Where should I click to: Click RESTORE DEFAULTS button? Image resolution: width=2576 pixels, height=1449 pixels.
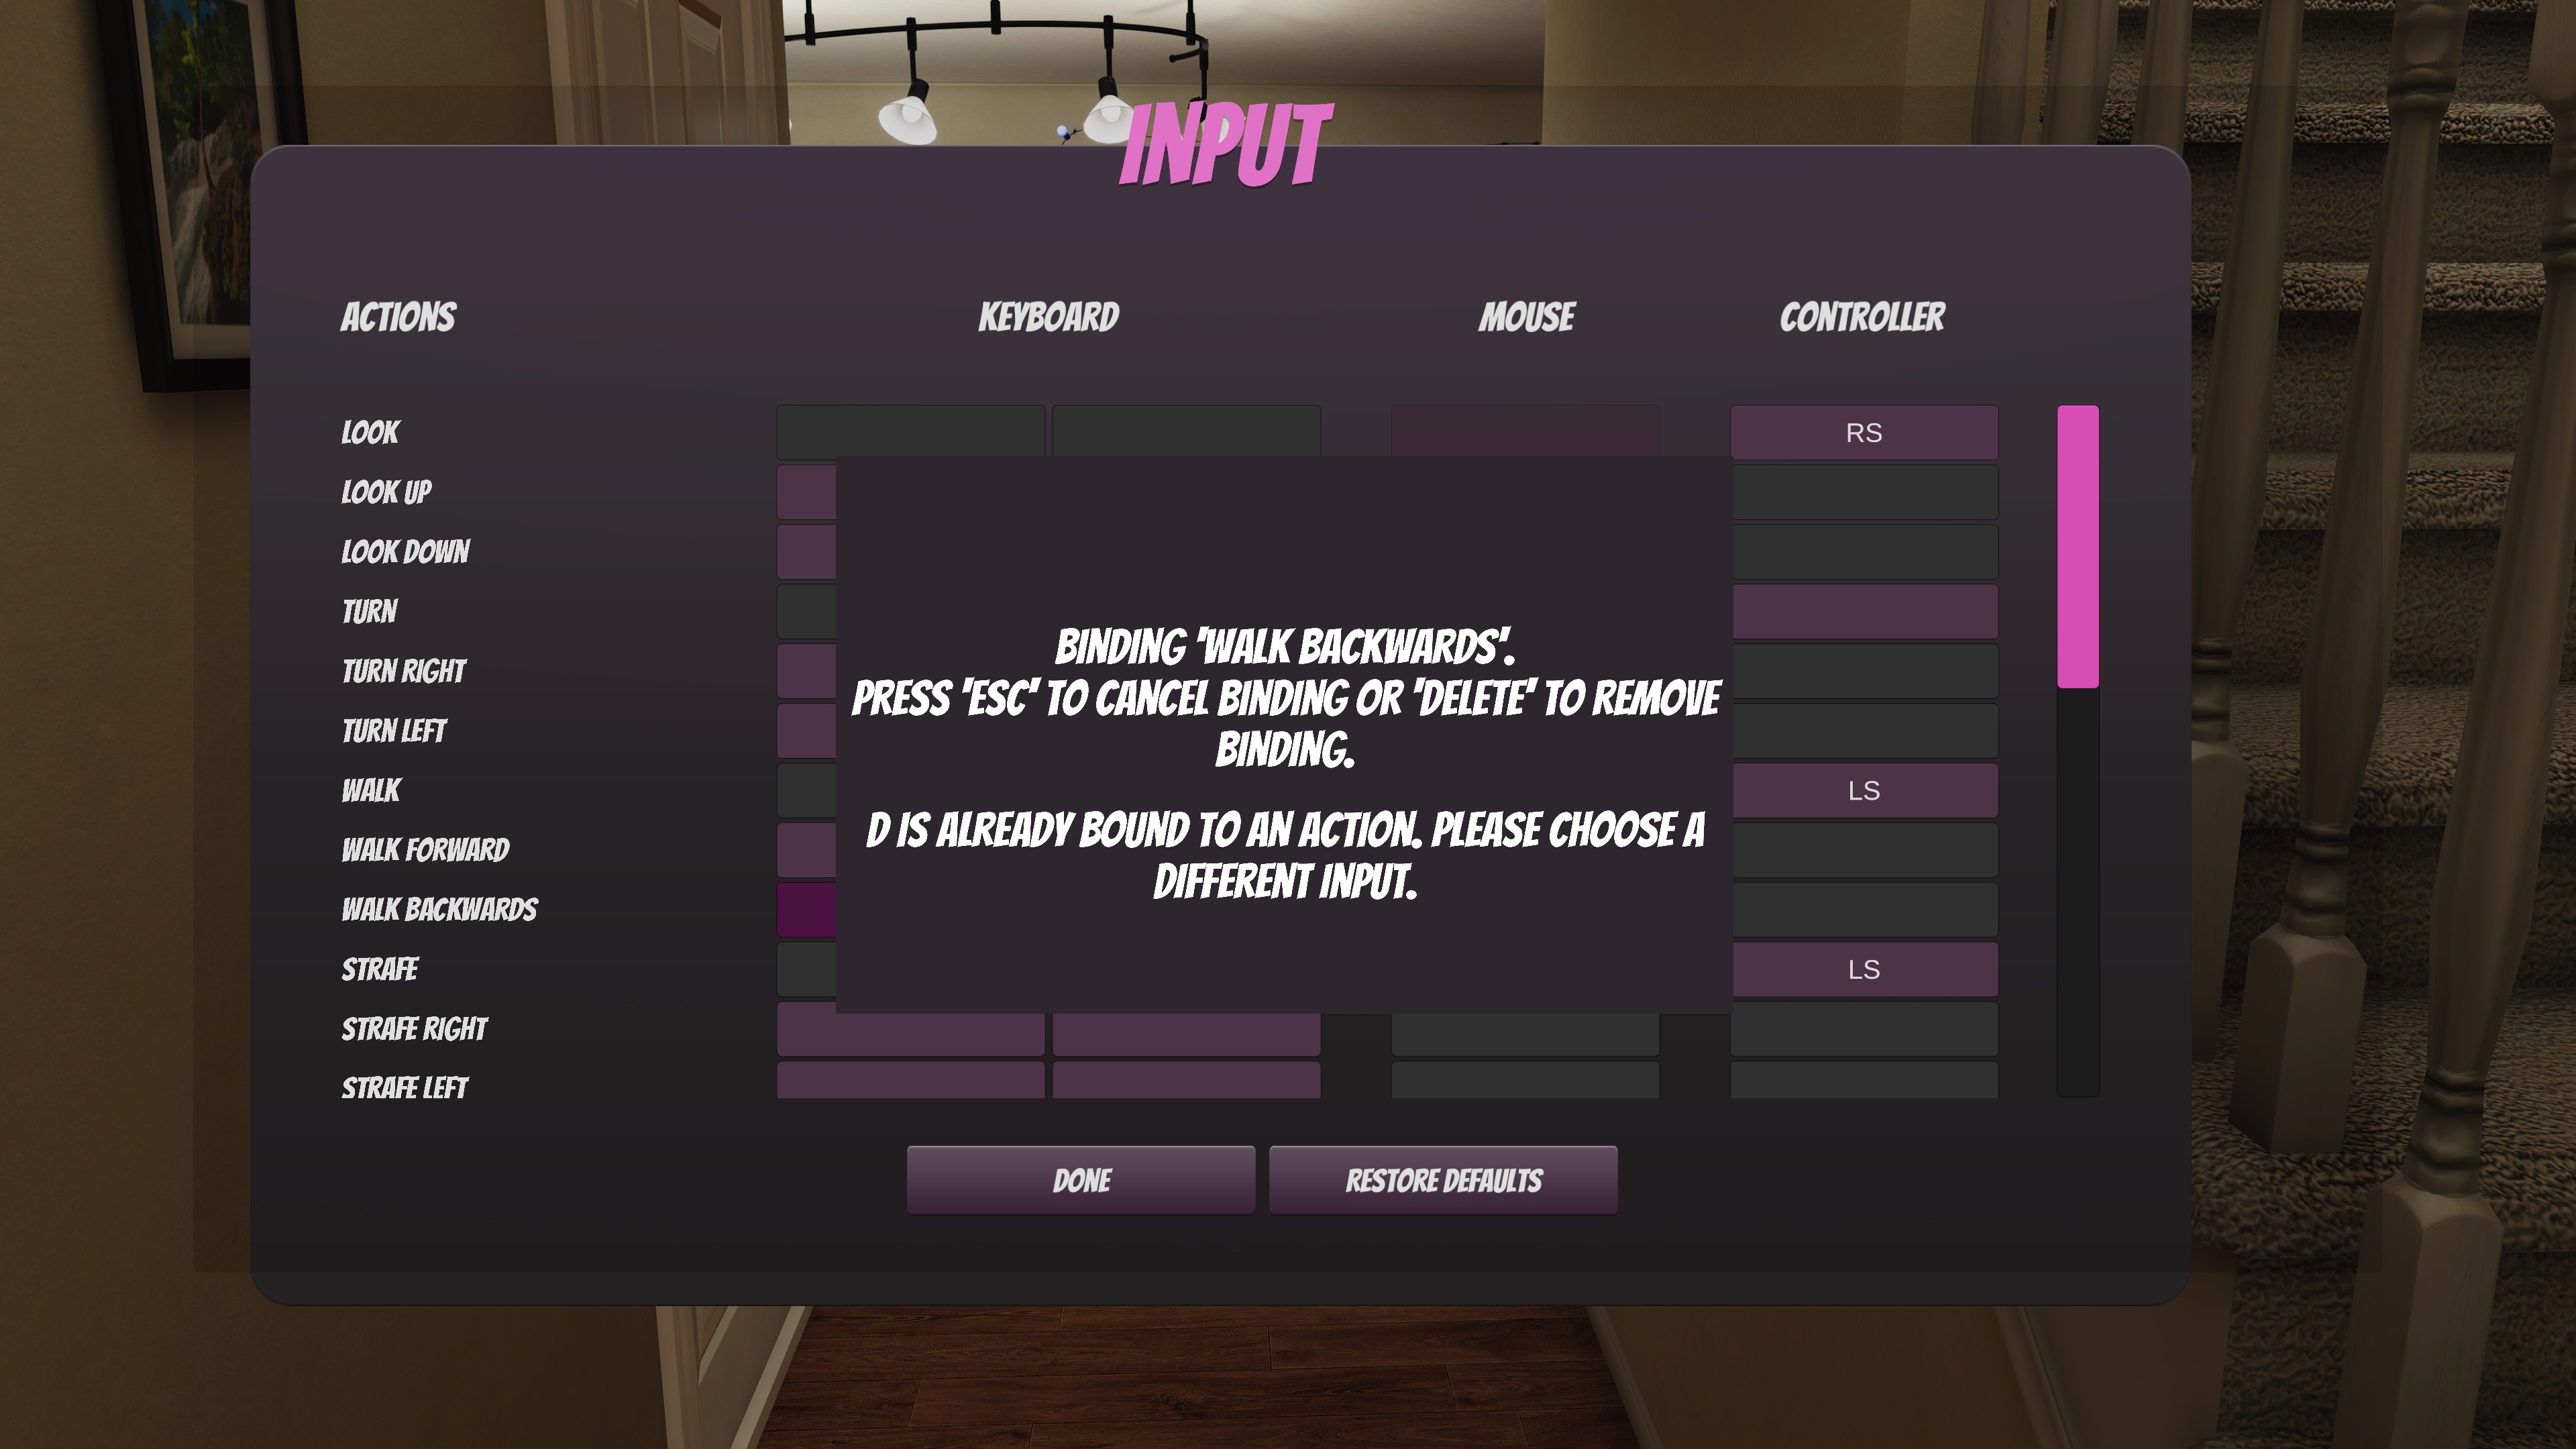coord(1442,1180)
